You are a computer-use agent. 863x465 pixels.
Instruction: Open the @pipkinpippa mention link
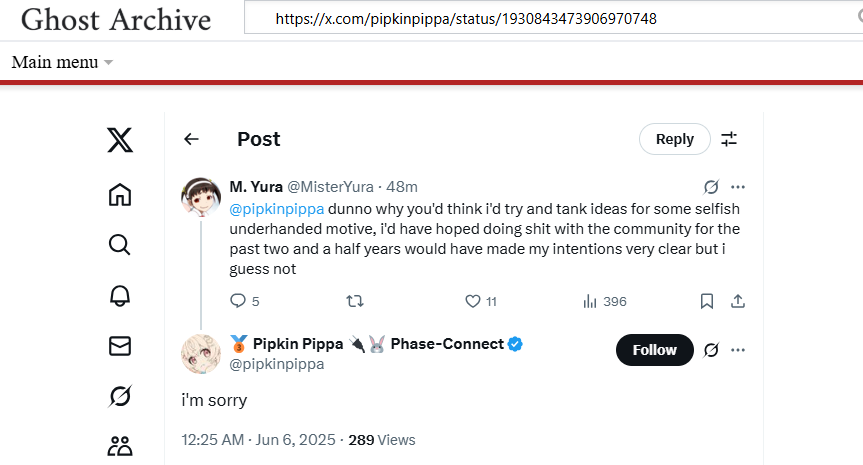[277, 209]
